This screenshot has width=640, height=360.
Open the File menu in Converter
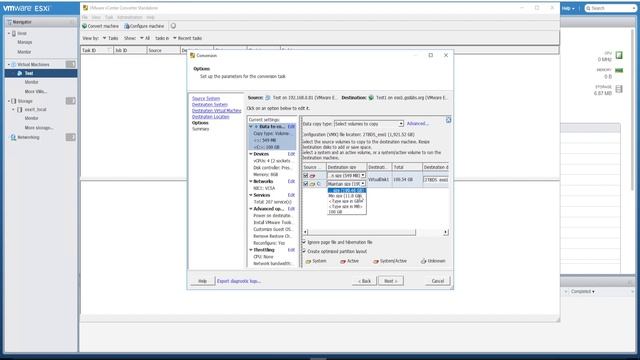tap(84, 18)
